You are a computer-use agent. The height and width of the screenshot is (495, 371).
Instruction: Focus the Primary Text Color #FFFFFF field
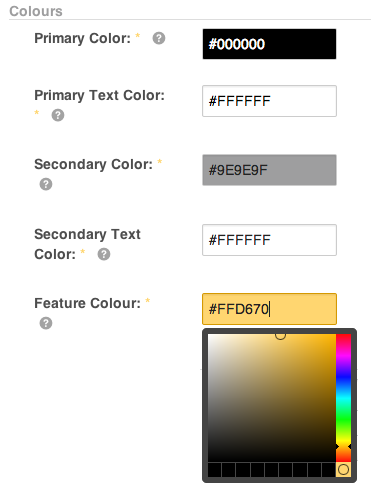tap(269, 101)
